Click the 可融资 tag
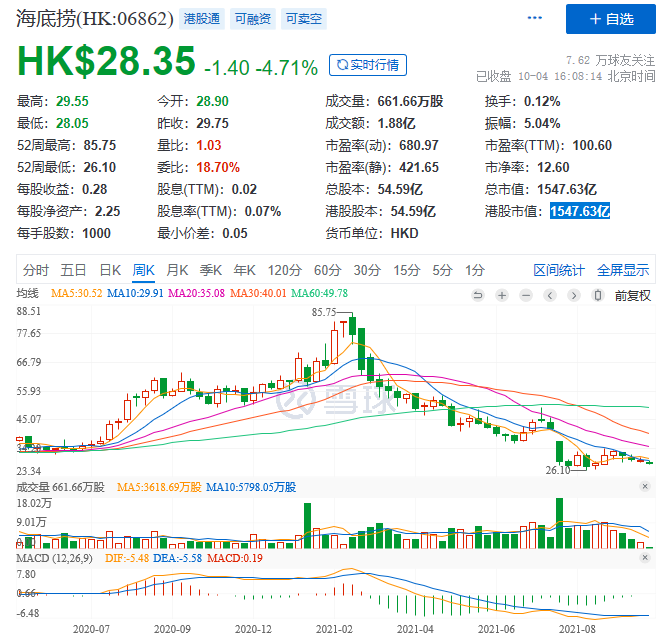 coord(252,19)
